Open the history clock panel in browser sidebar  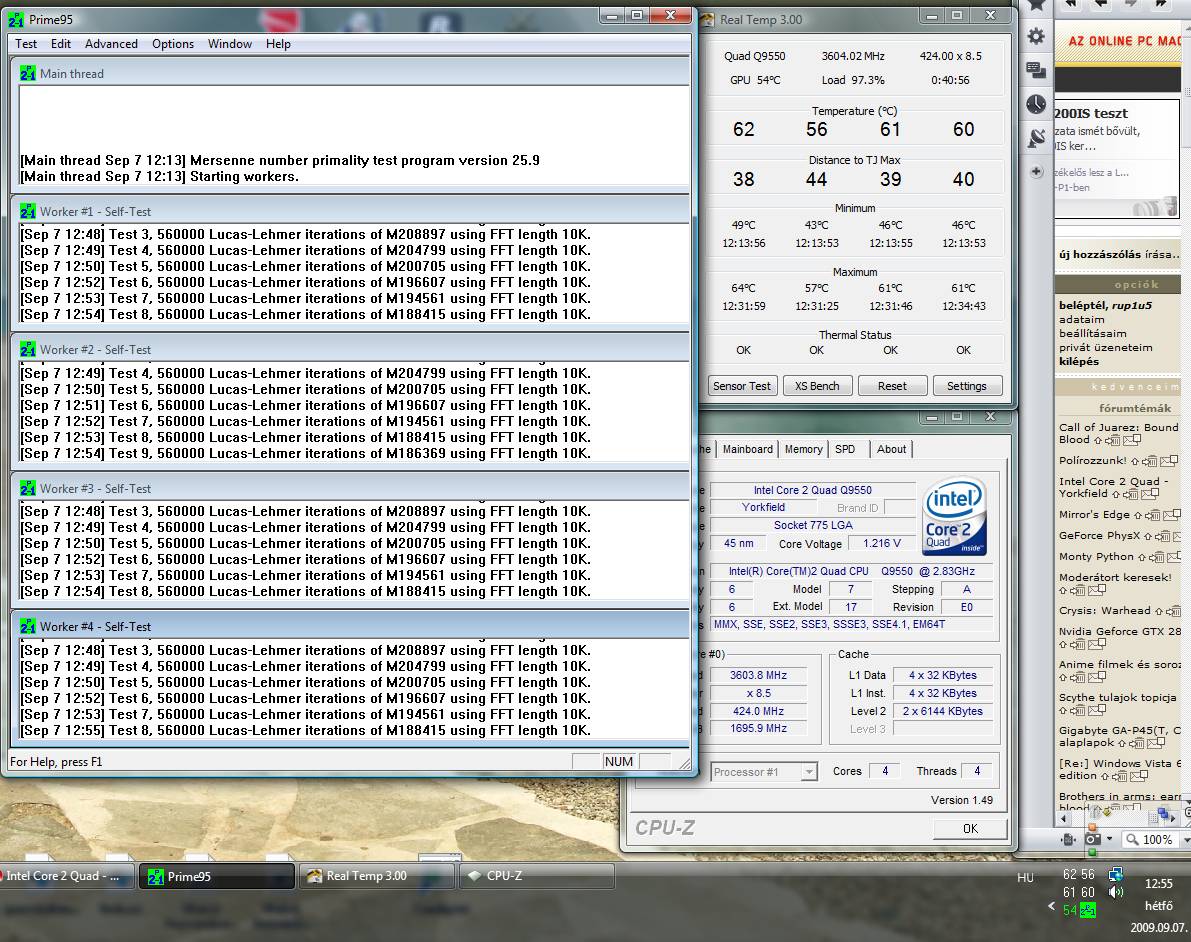pyautogui.click(x=1036, y=104)
